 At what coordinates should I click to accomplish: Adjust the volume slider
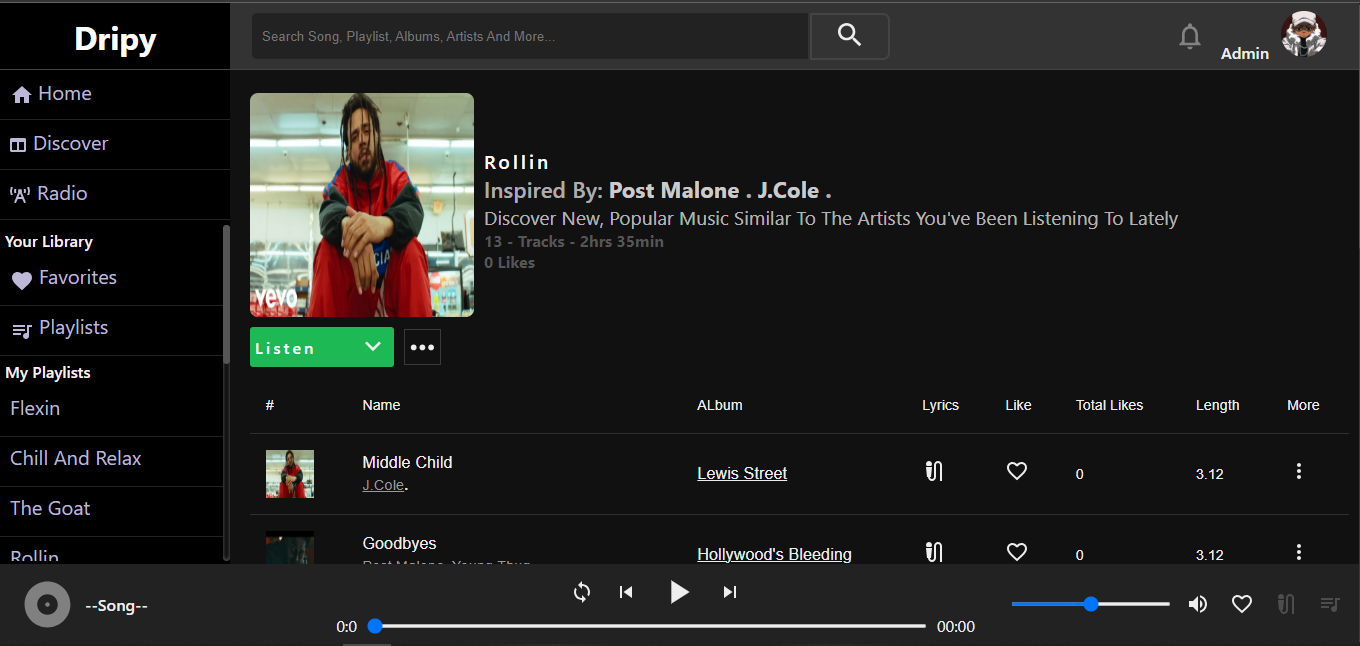[1091, 604]
